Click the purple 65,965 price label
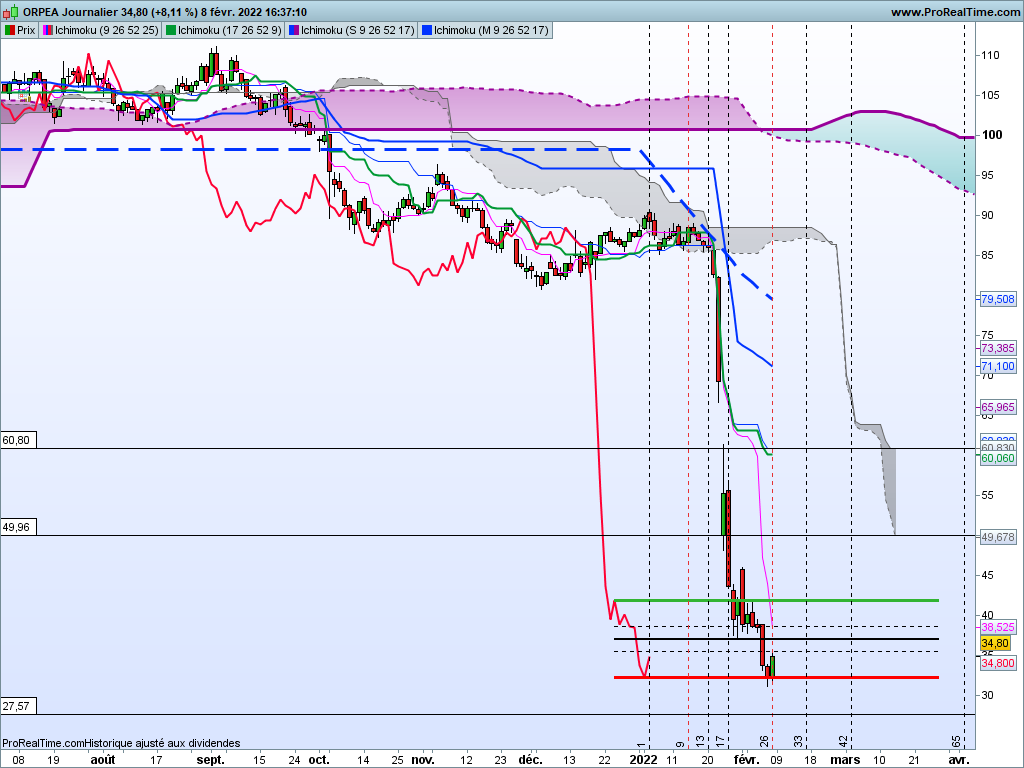Screen dimensions: 1024x768 click(998, 407)
